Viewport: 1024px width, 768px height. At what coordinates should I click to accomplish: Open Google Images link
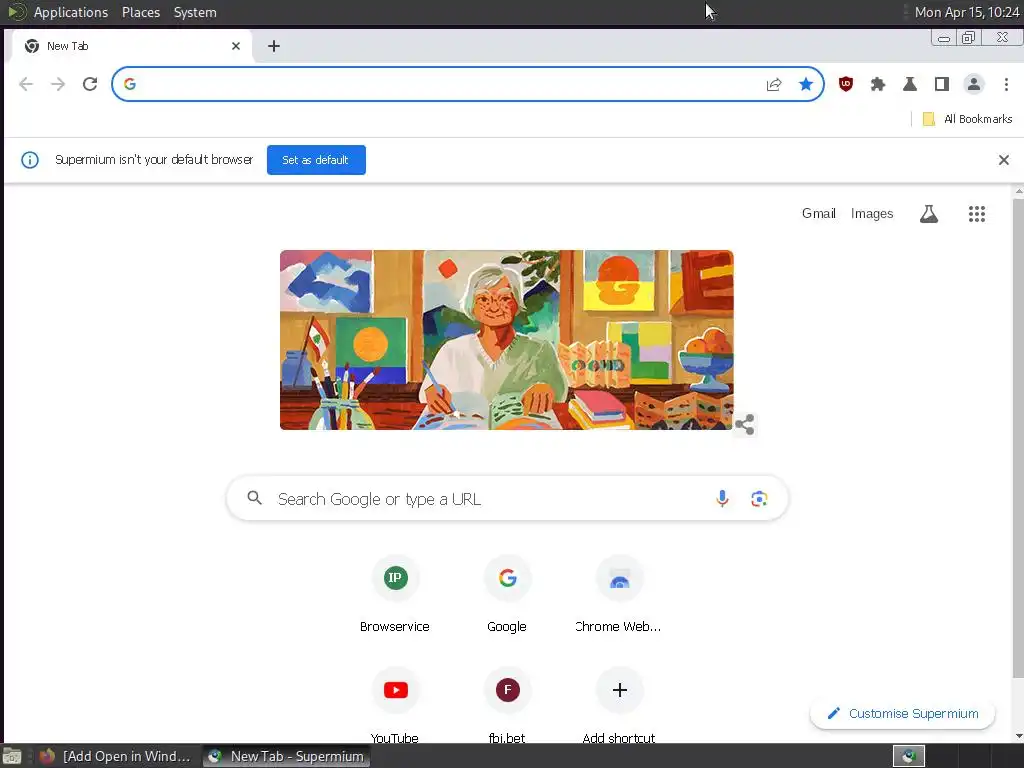872,214
